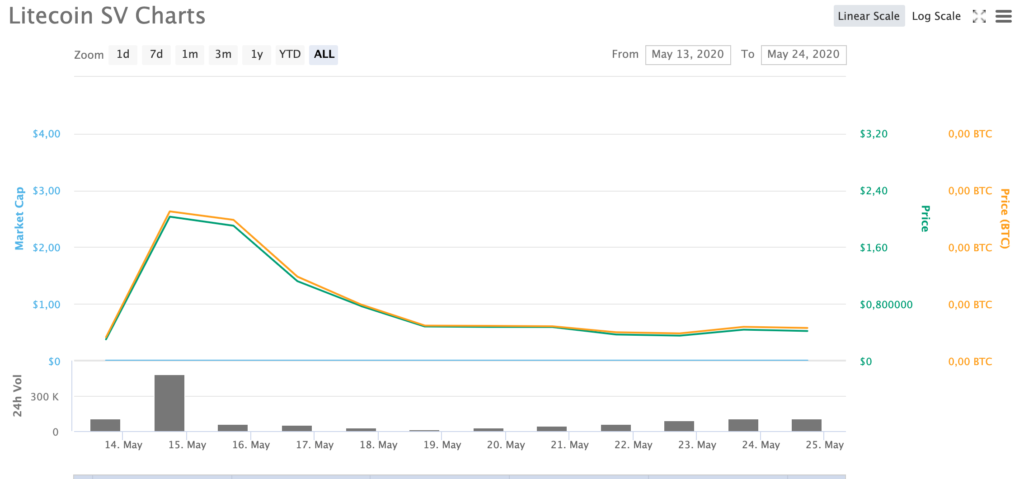Click the $4,00 market cap axis label
This screenshot has width=1024, height=479.
46,134
